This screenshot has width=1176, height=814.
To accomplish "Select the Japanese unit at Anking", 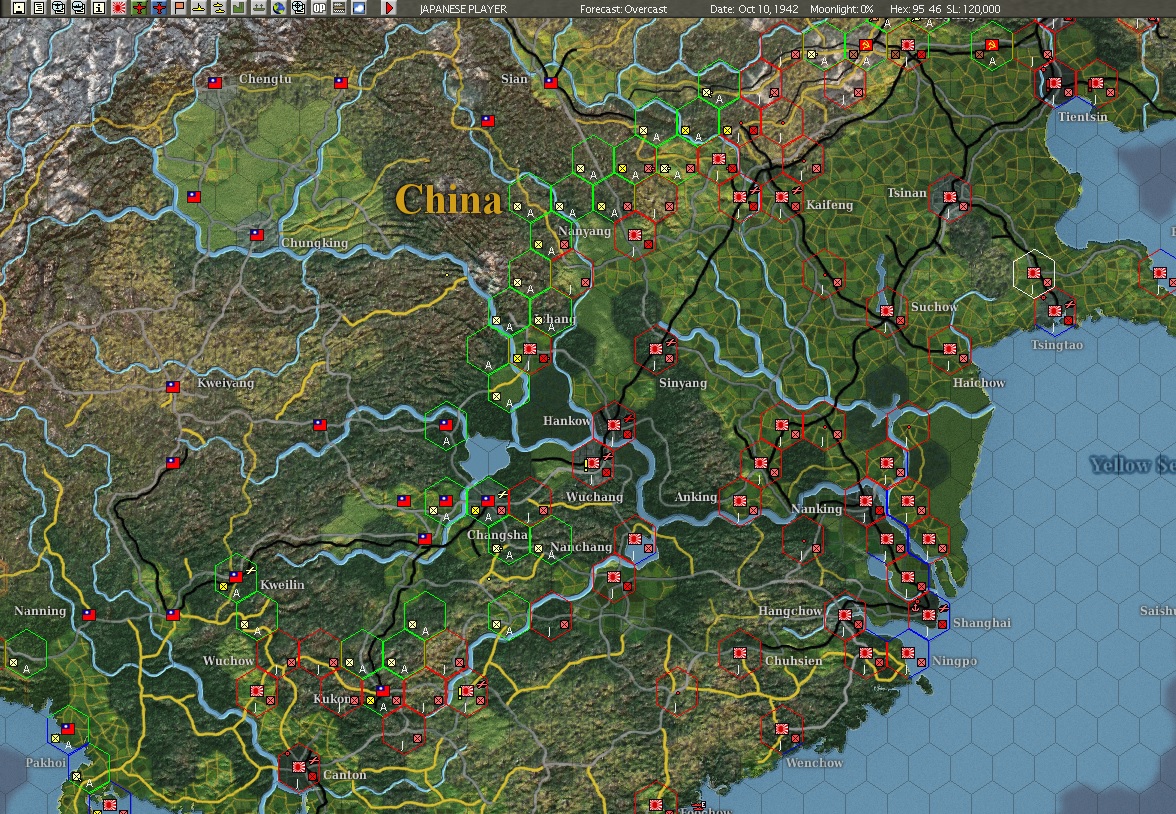I will pos(740,501).
